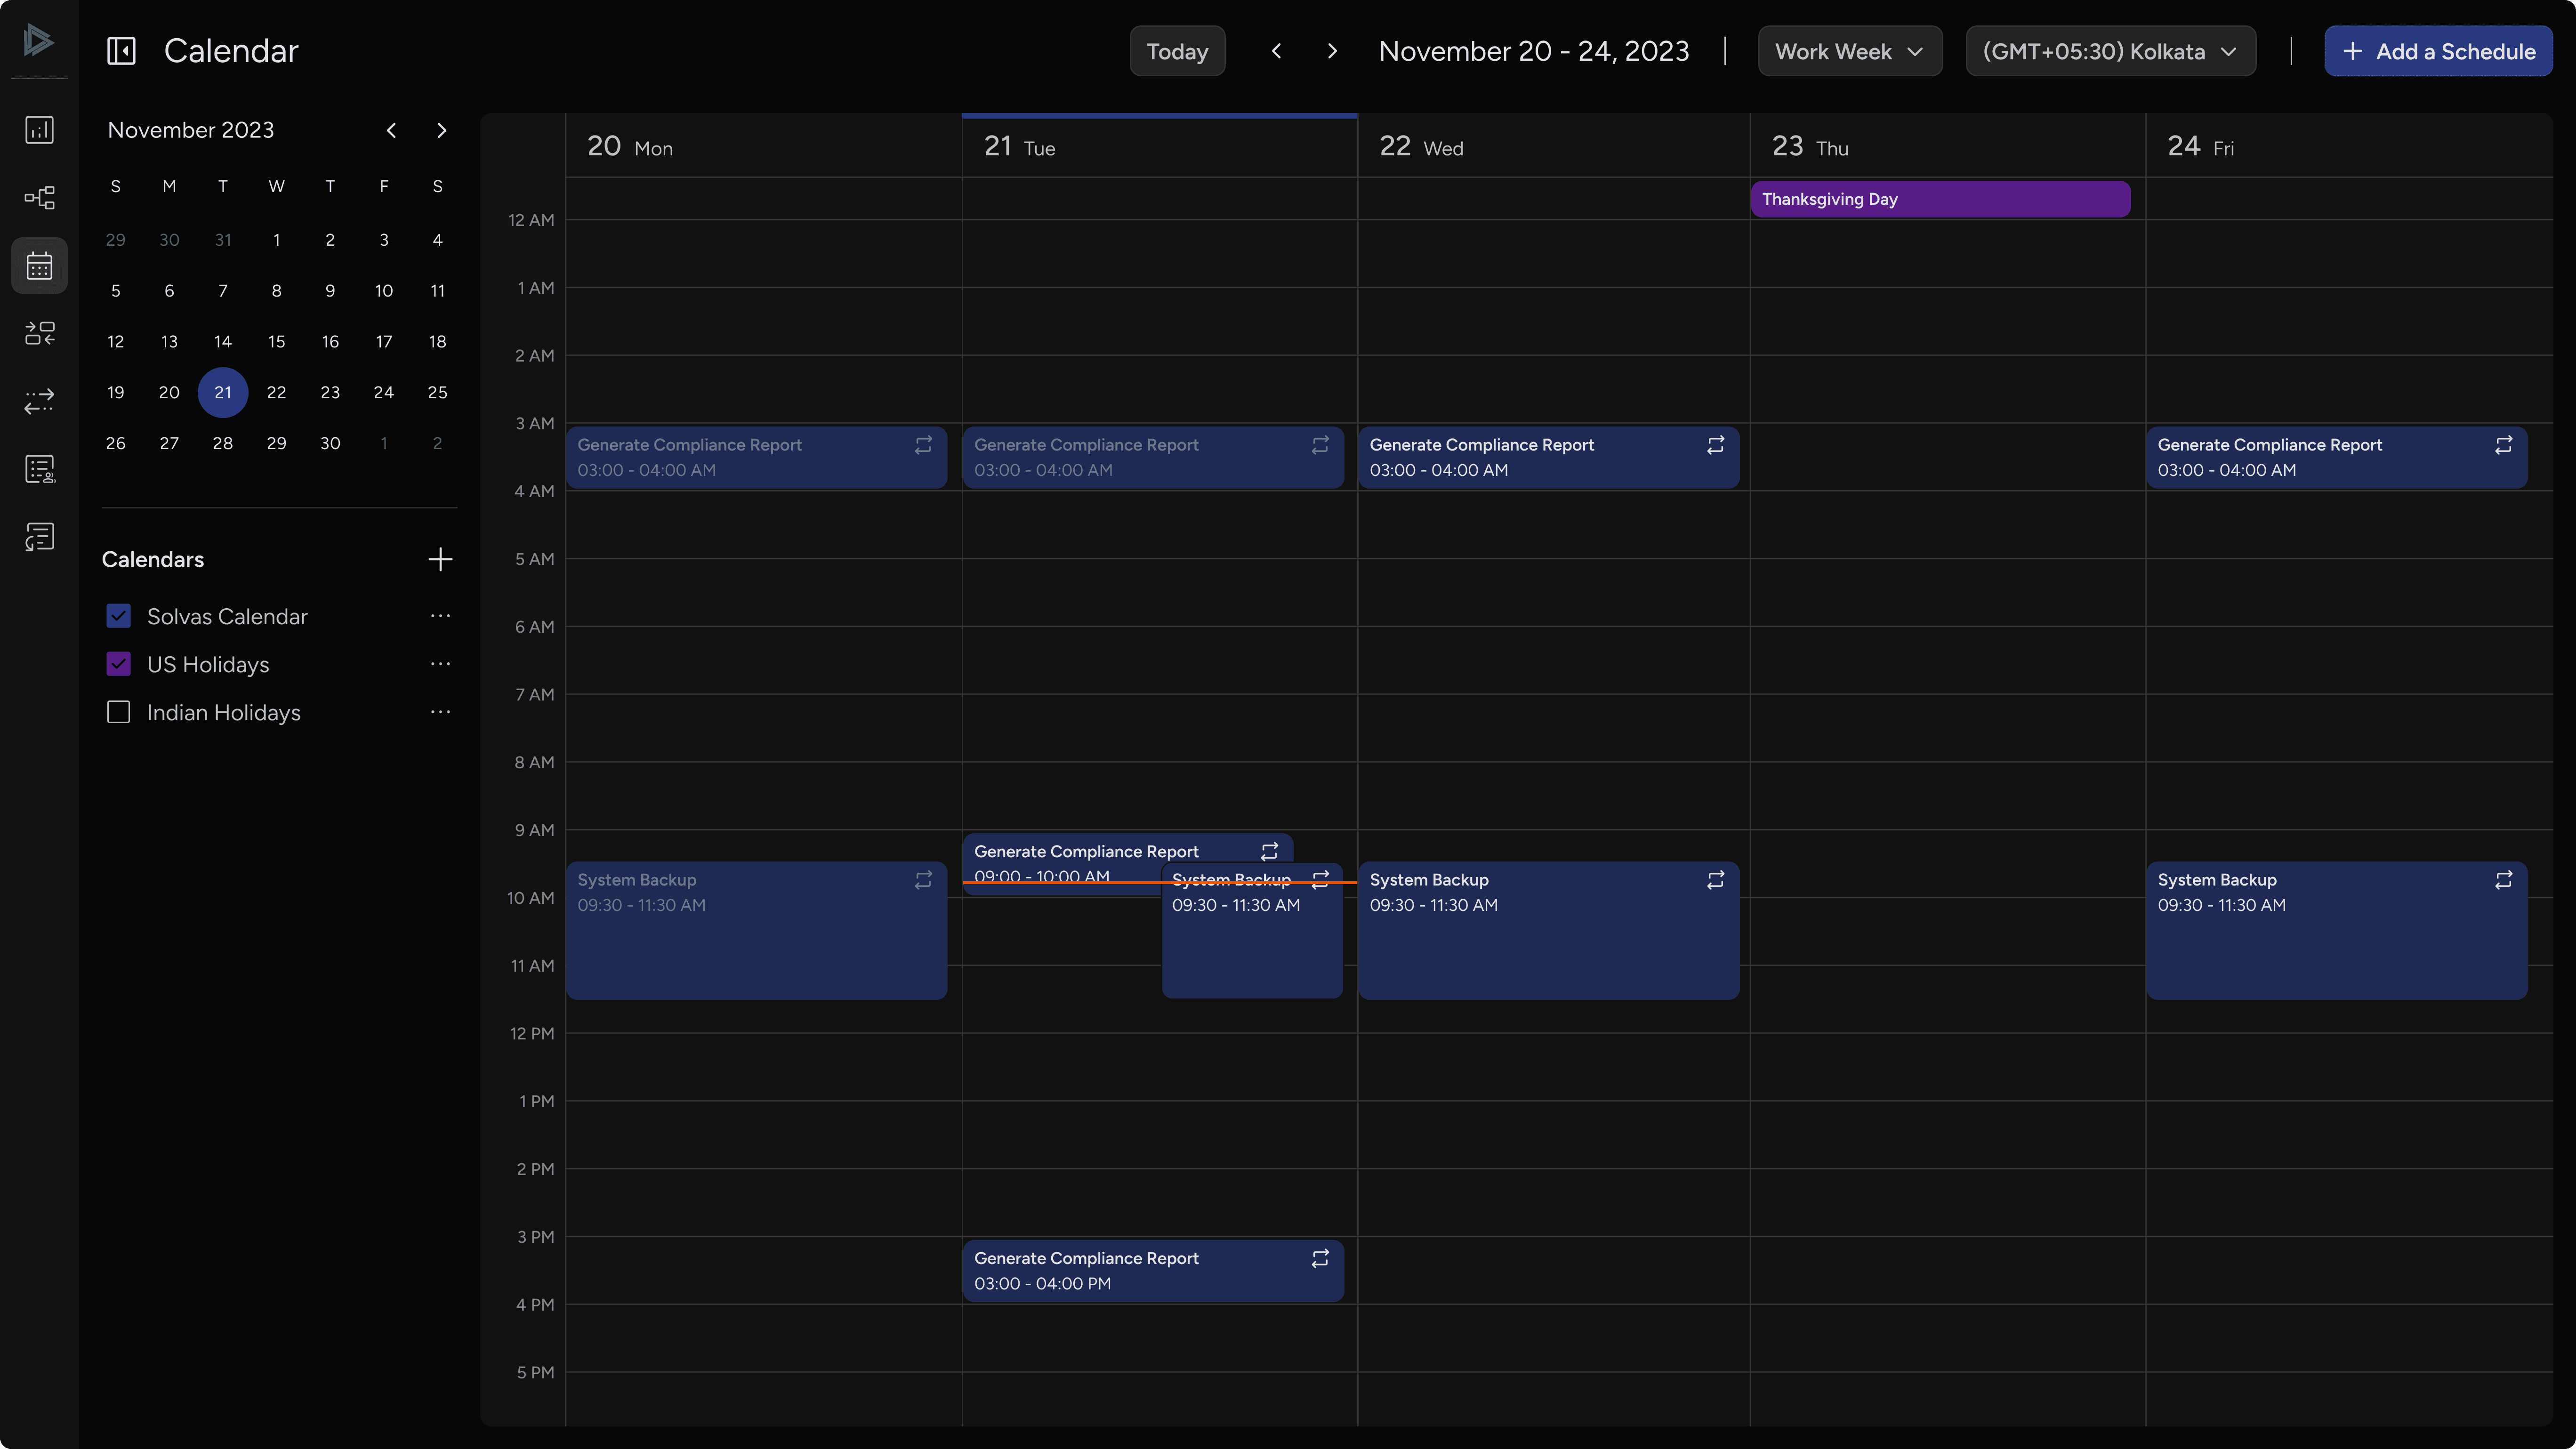Click the app logo at the top left

click(x=38, y=42)
